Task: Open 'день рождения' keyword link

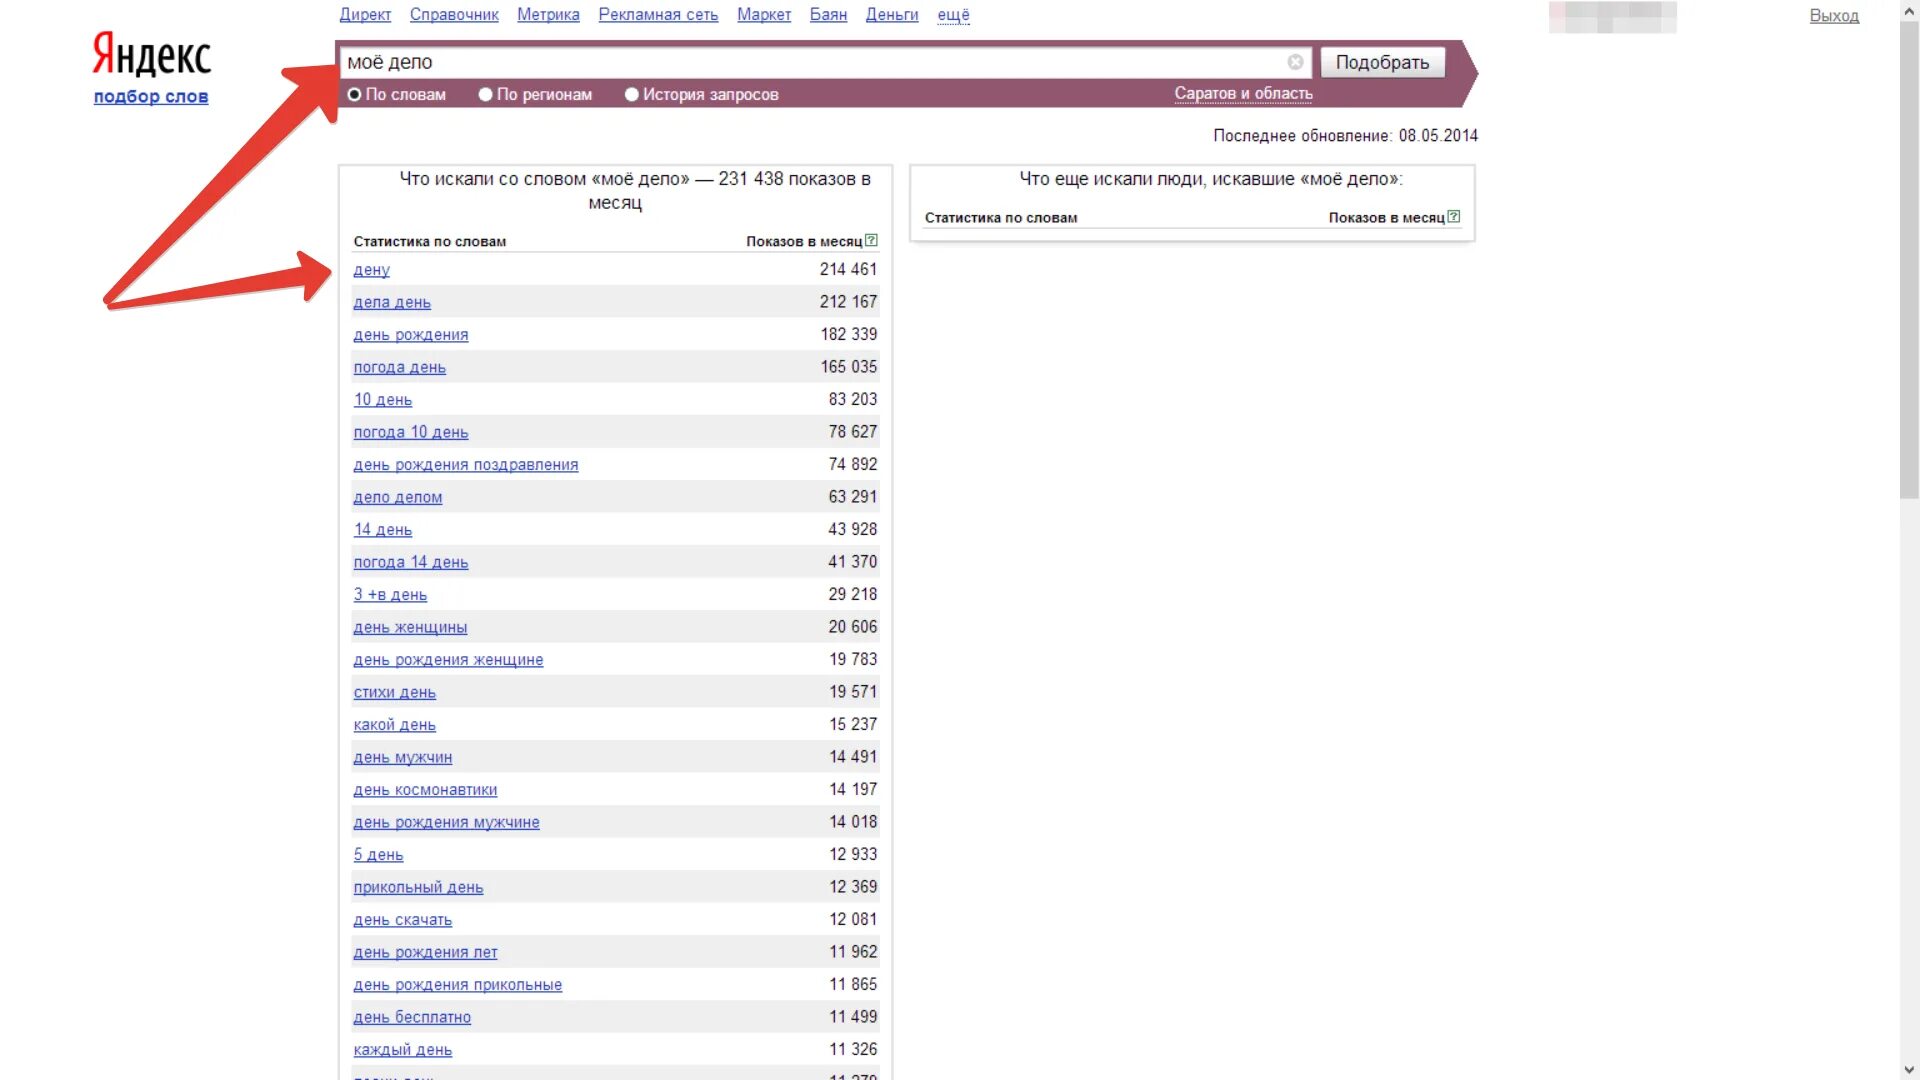Action: pos(410,335)
